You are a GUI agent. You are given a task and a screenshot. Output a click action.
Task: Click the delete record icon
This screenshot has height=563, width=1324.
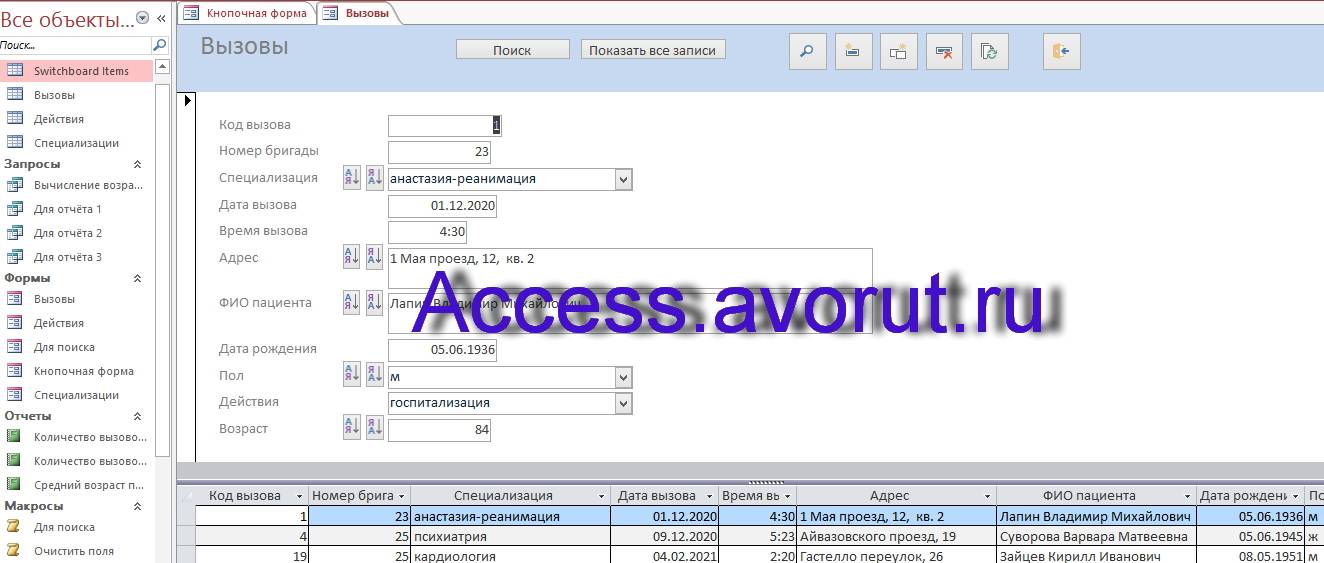coord(944,52)
